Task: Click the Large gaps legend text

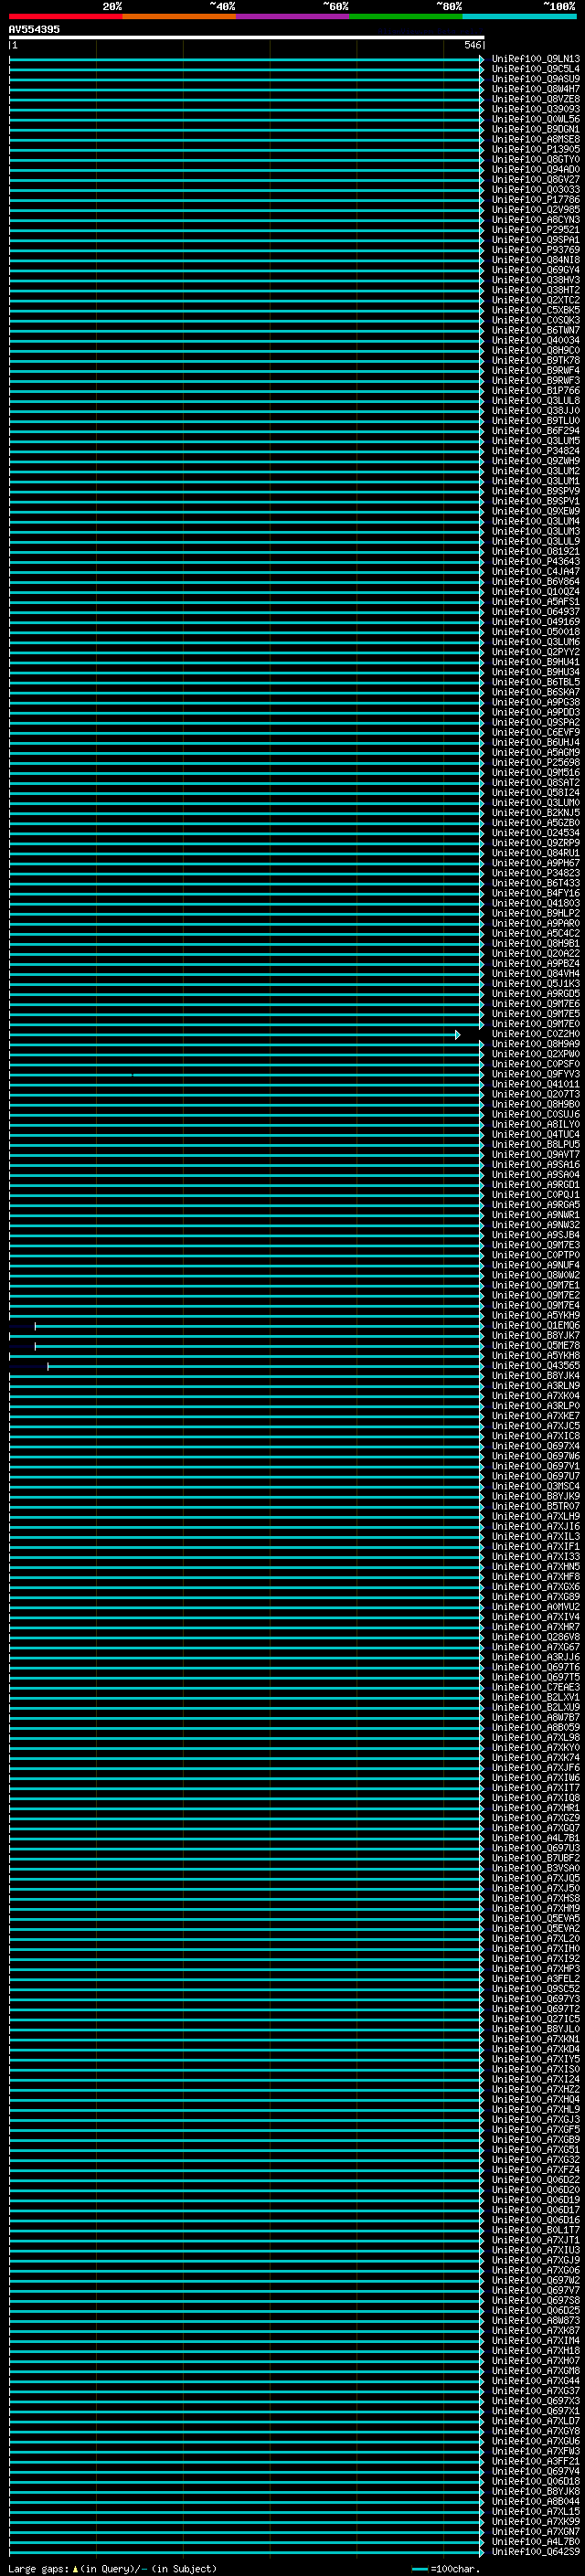Action: [112, 2569]
